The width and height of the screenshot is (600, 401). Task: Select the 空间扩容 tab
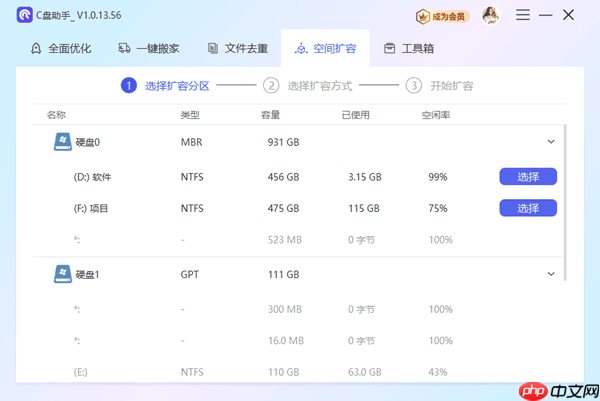[x=326, y=49]
